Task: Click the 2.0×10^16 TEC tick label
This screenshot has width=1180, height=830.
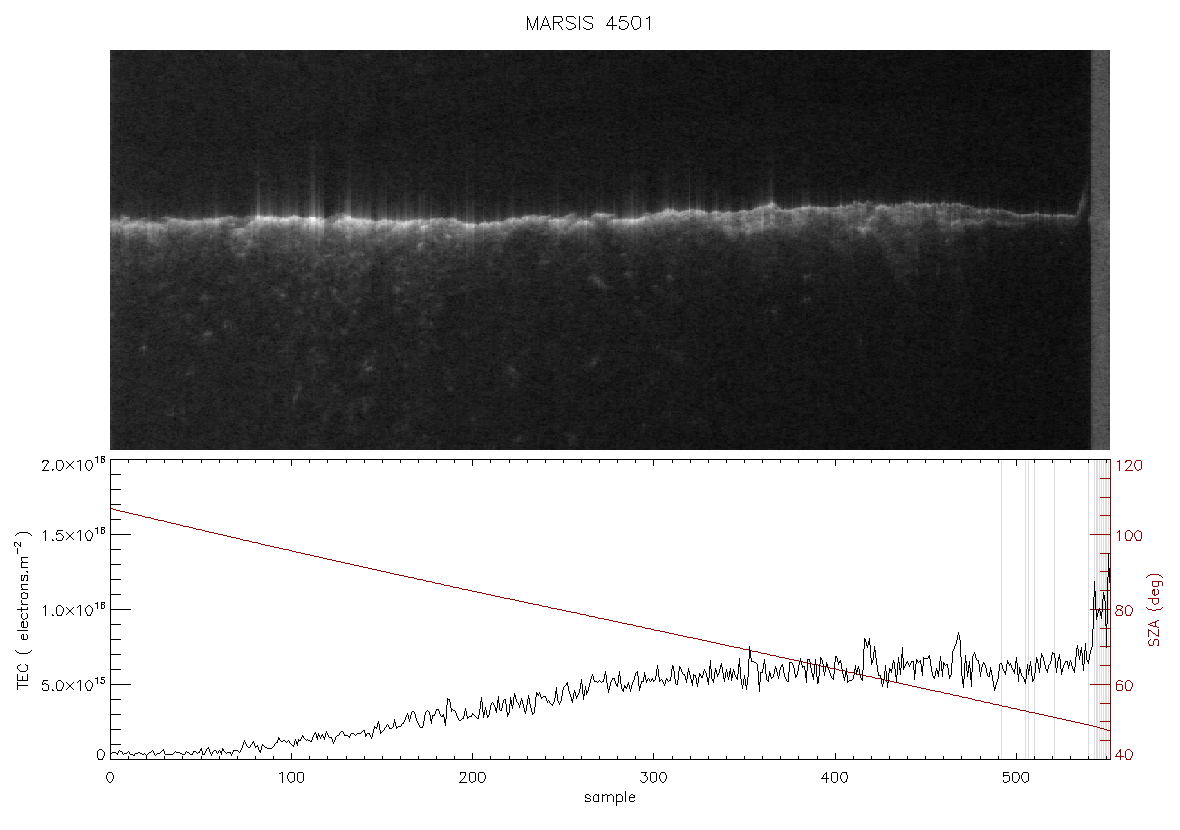Action: click(73, 465)
